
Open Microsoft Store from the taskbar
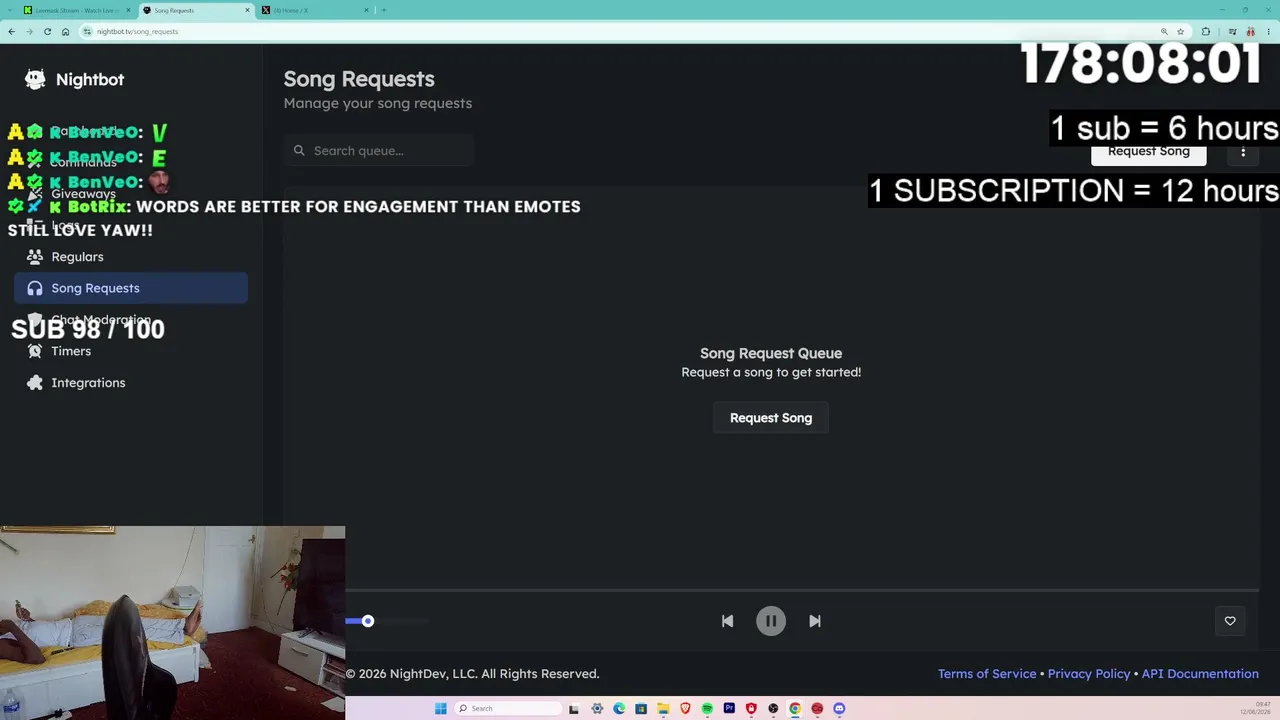point(641,708)
